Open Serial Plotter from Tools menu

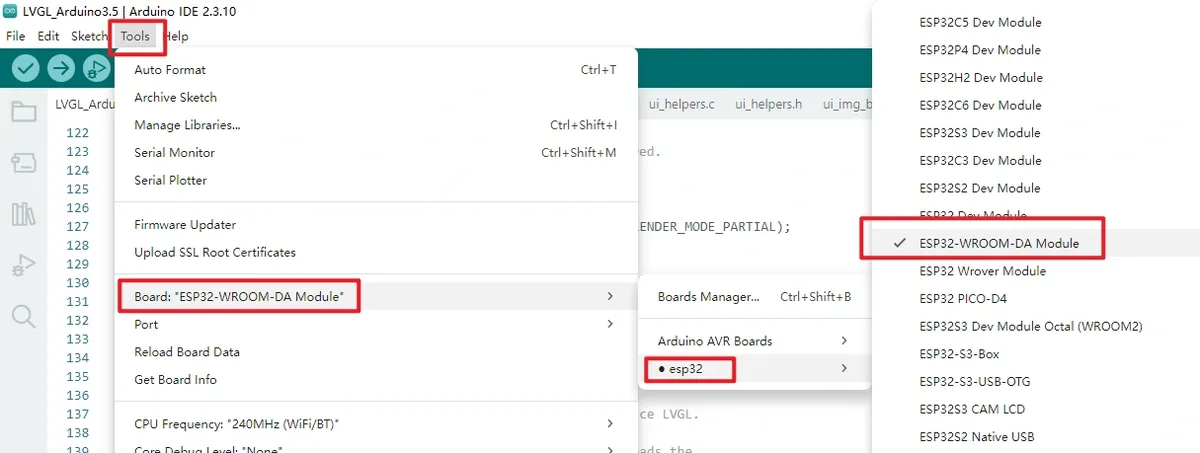[x=376, y=180]
